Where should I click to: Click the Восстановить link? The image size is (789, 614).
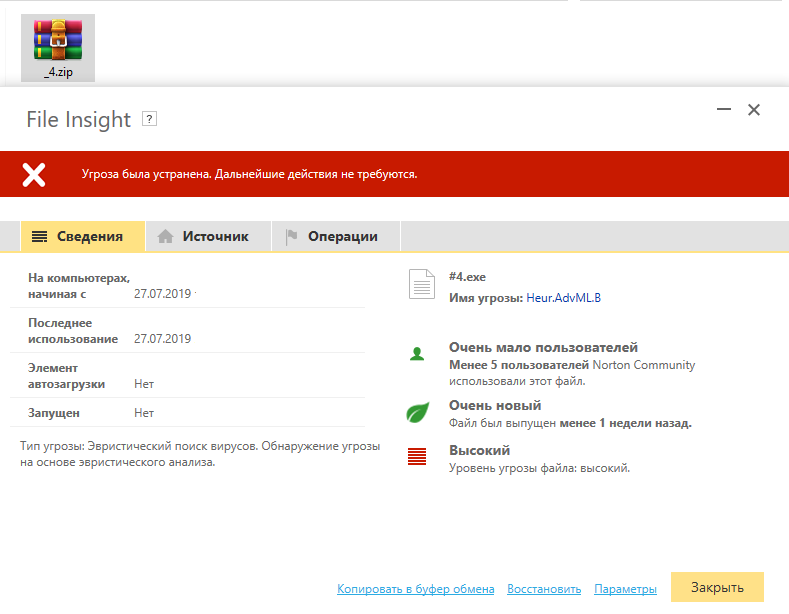(x=544, y=589)
